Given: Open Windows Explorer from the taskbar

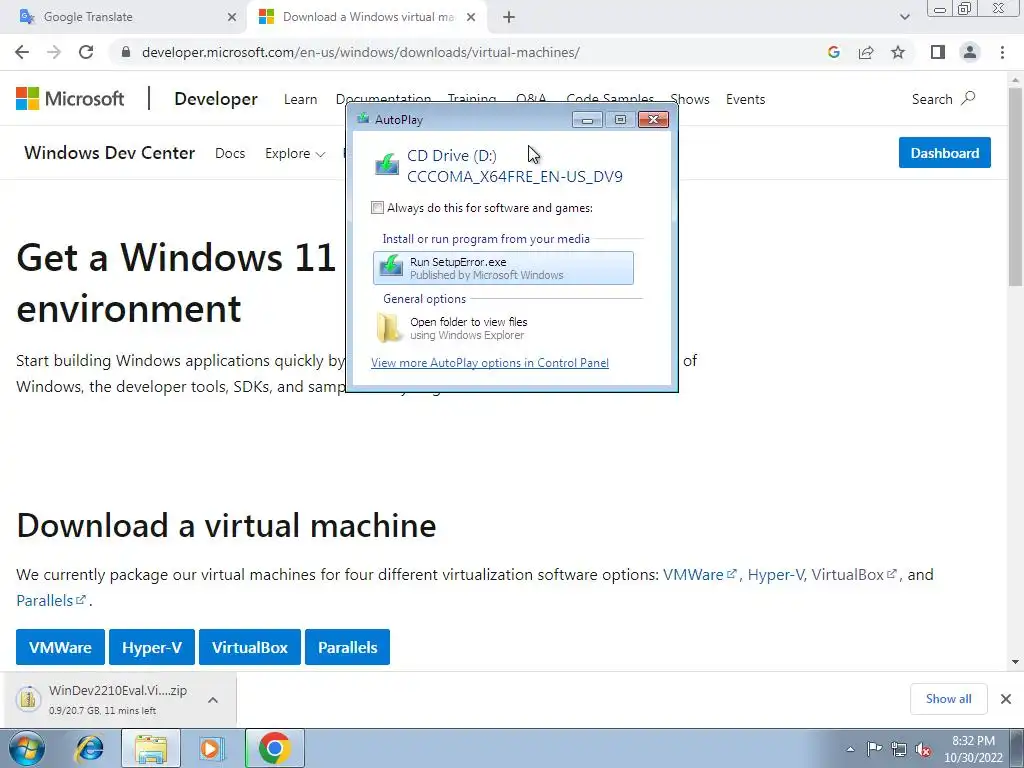Looking at the screenshot, I should 150,748.
